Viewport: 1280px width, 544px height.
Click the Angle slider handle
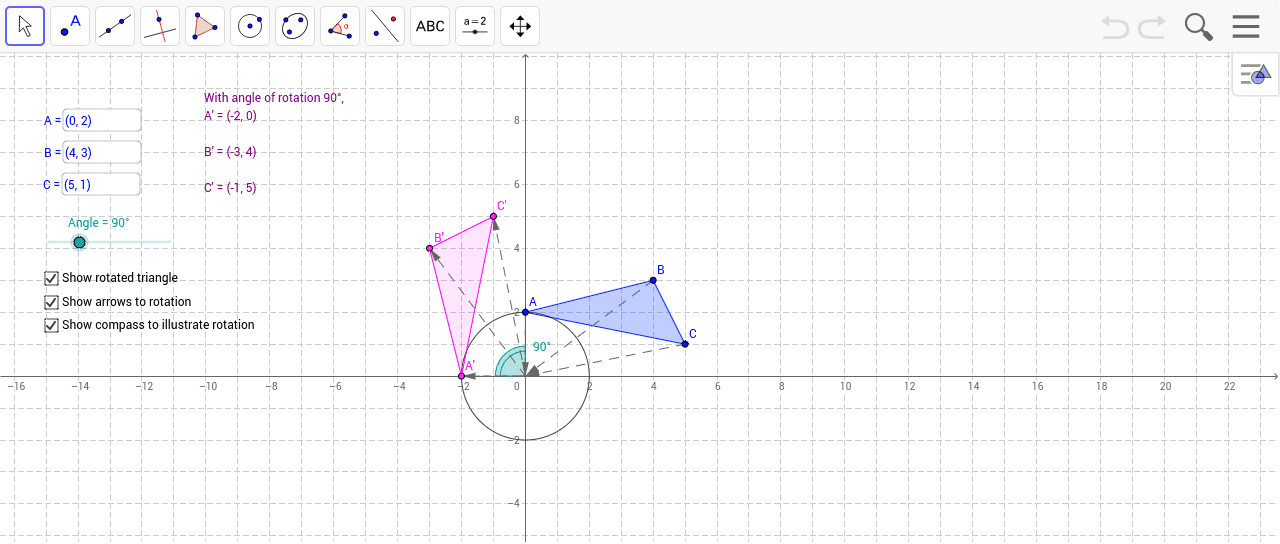(x=80, y=242)
